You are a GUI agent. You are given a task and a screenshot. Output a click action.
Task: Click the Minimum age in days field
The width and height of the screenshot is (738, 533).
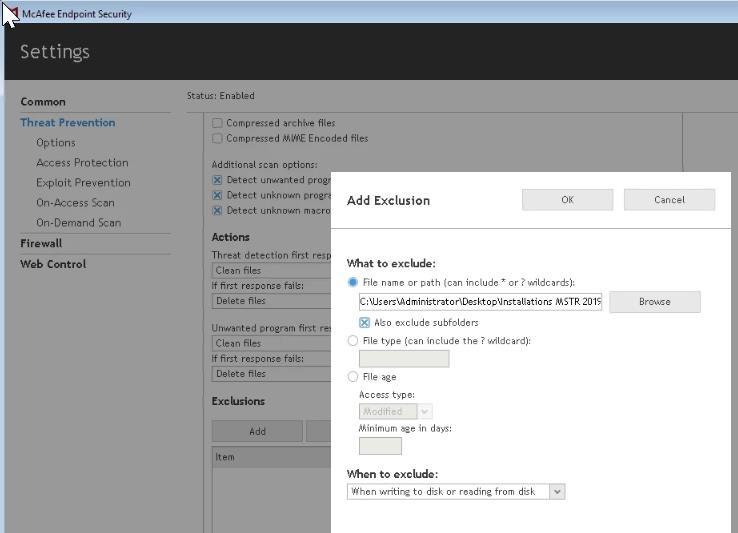point(380,446)
